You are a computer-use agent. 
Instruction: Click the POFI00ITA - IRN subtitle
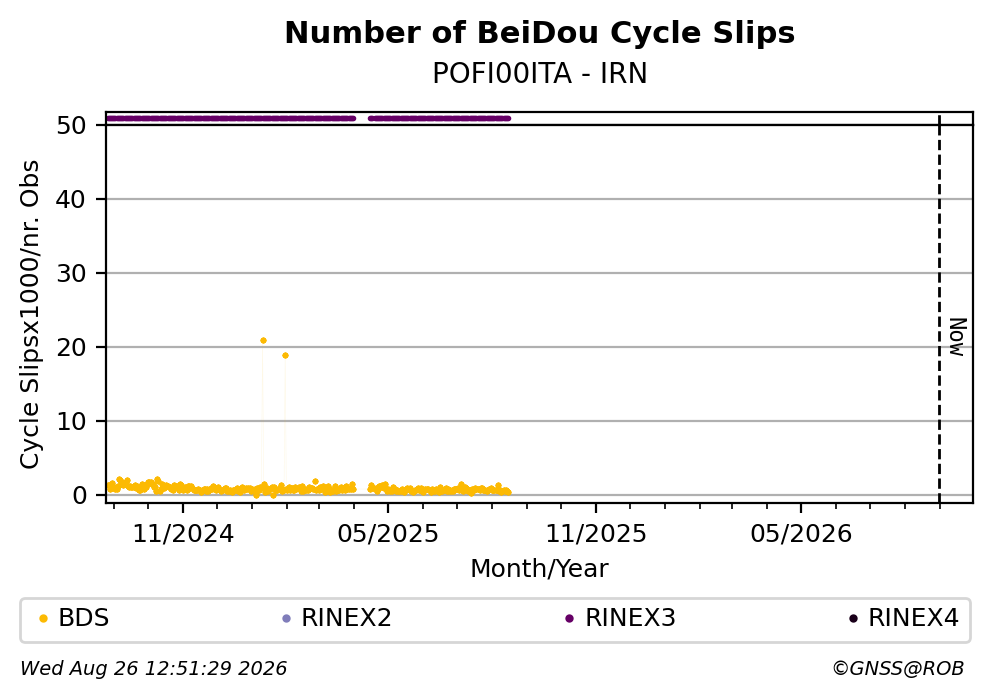click(x=540, y=73)
